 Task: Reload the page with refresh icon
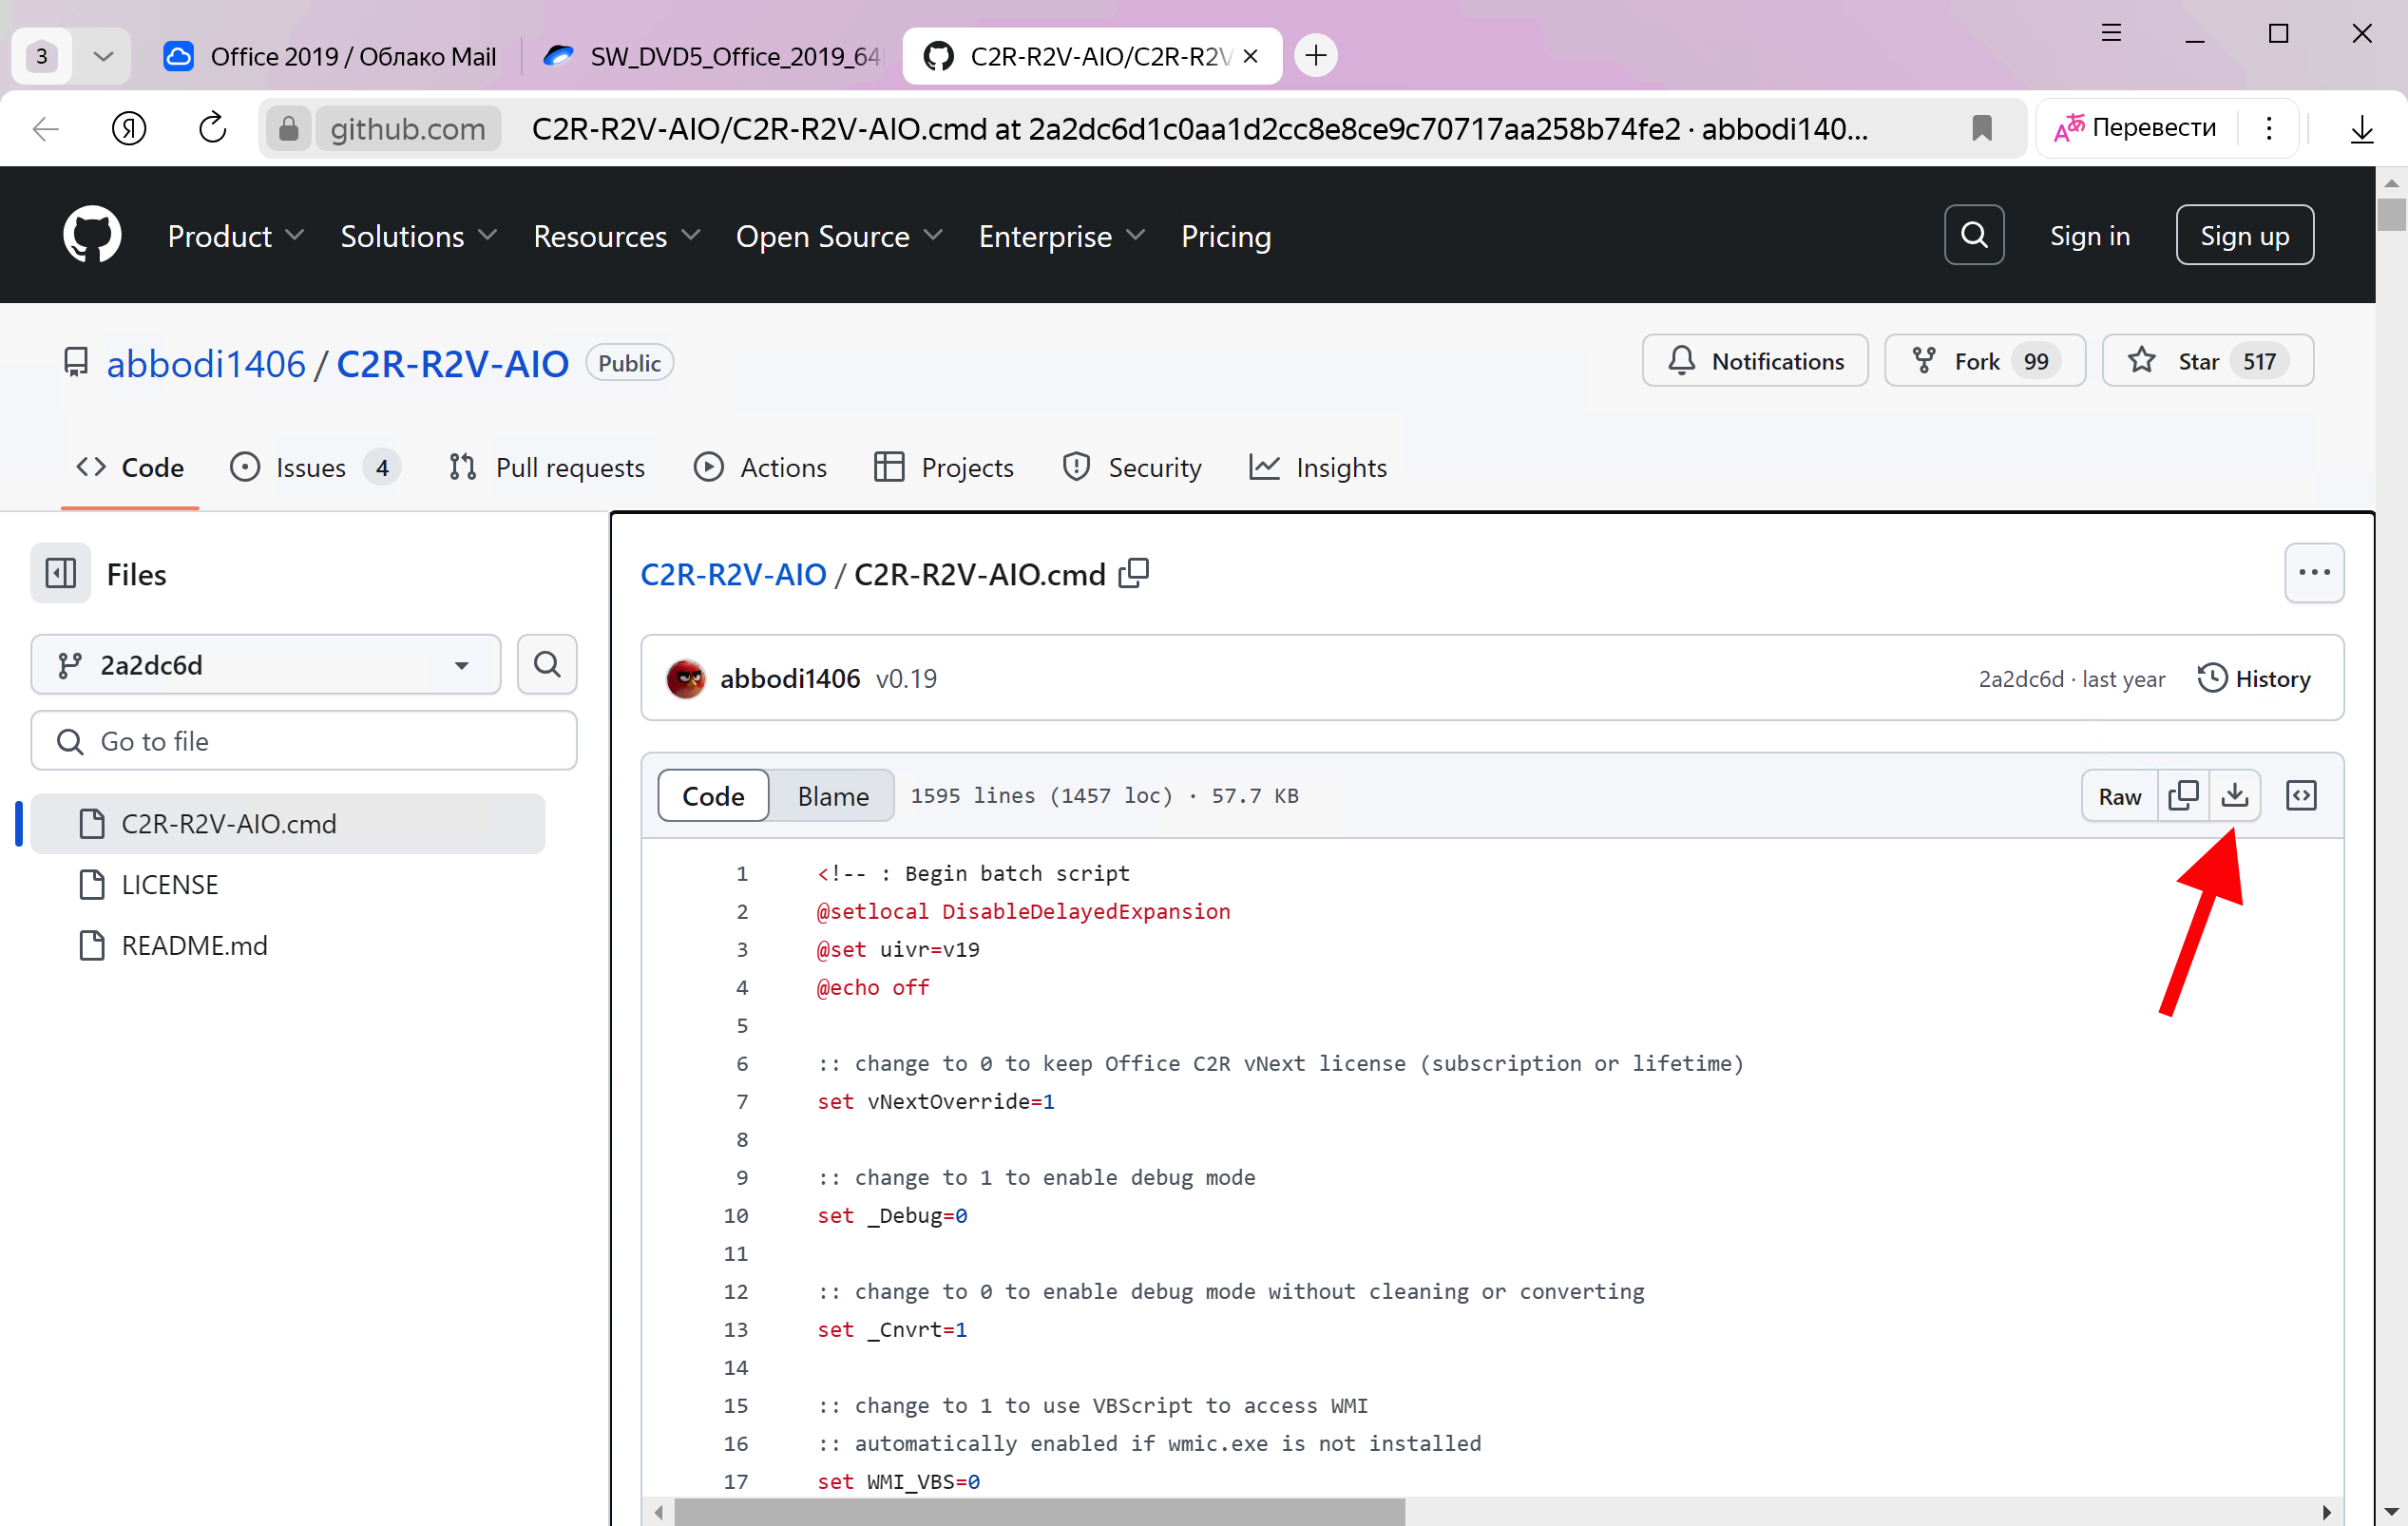coord(213,128)
